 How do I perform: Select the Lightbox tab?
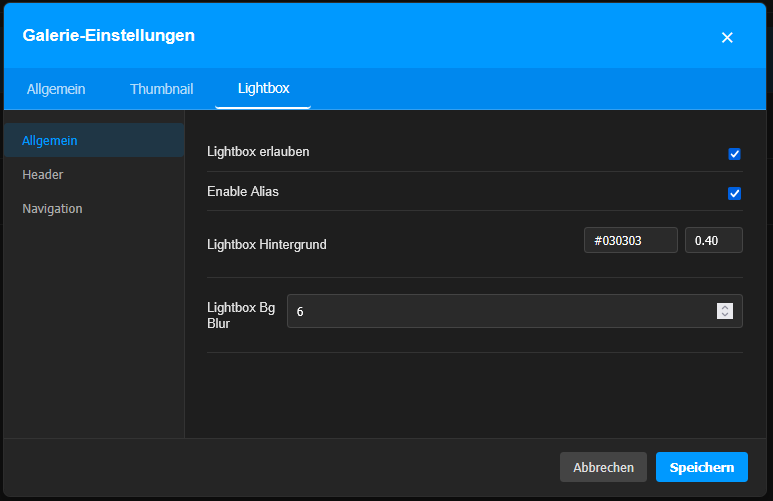click(263, 88)
